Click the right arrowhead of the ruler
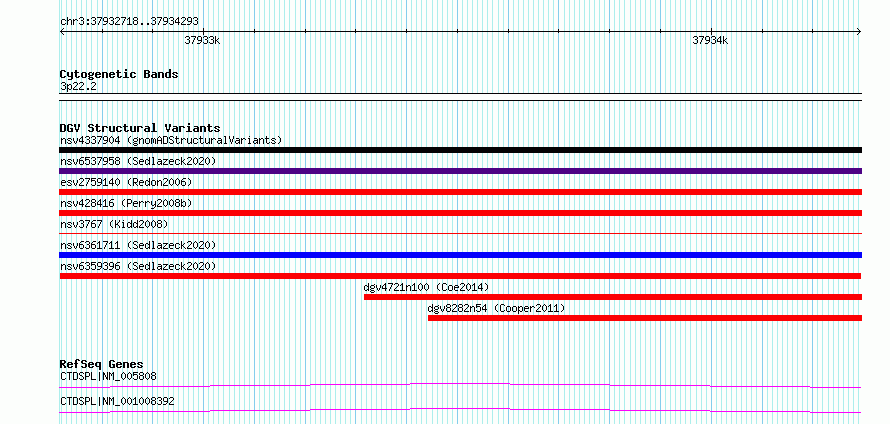This screenshot has width=890, height=424. pyautogui.click(x=859, y=31)
